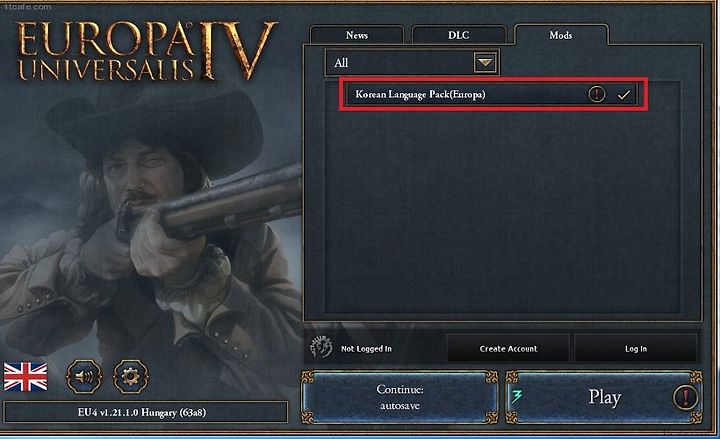Click the Create Account button
This screenshot has height=439, width=720.
(x=508, y=349)
